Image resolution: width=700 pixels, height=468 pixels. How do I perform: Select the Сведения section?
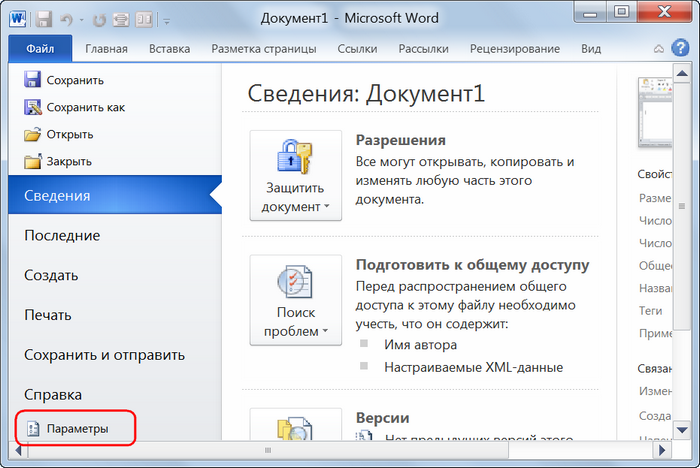tap(115, 195)
